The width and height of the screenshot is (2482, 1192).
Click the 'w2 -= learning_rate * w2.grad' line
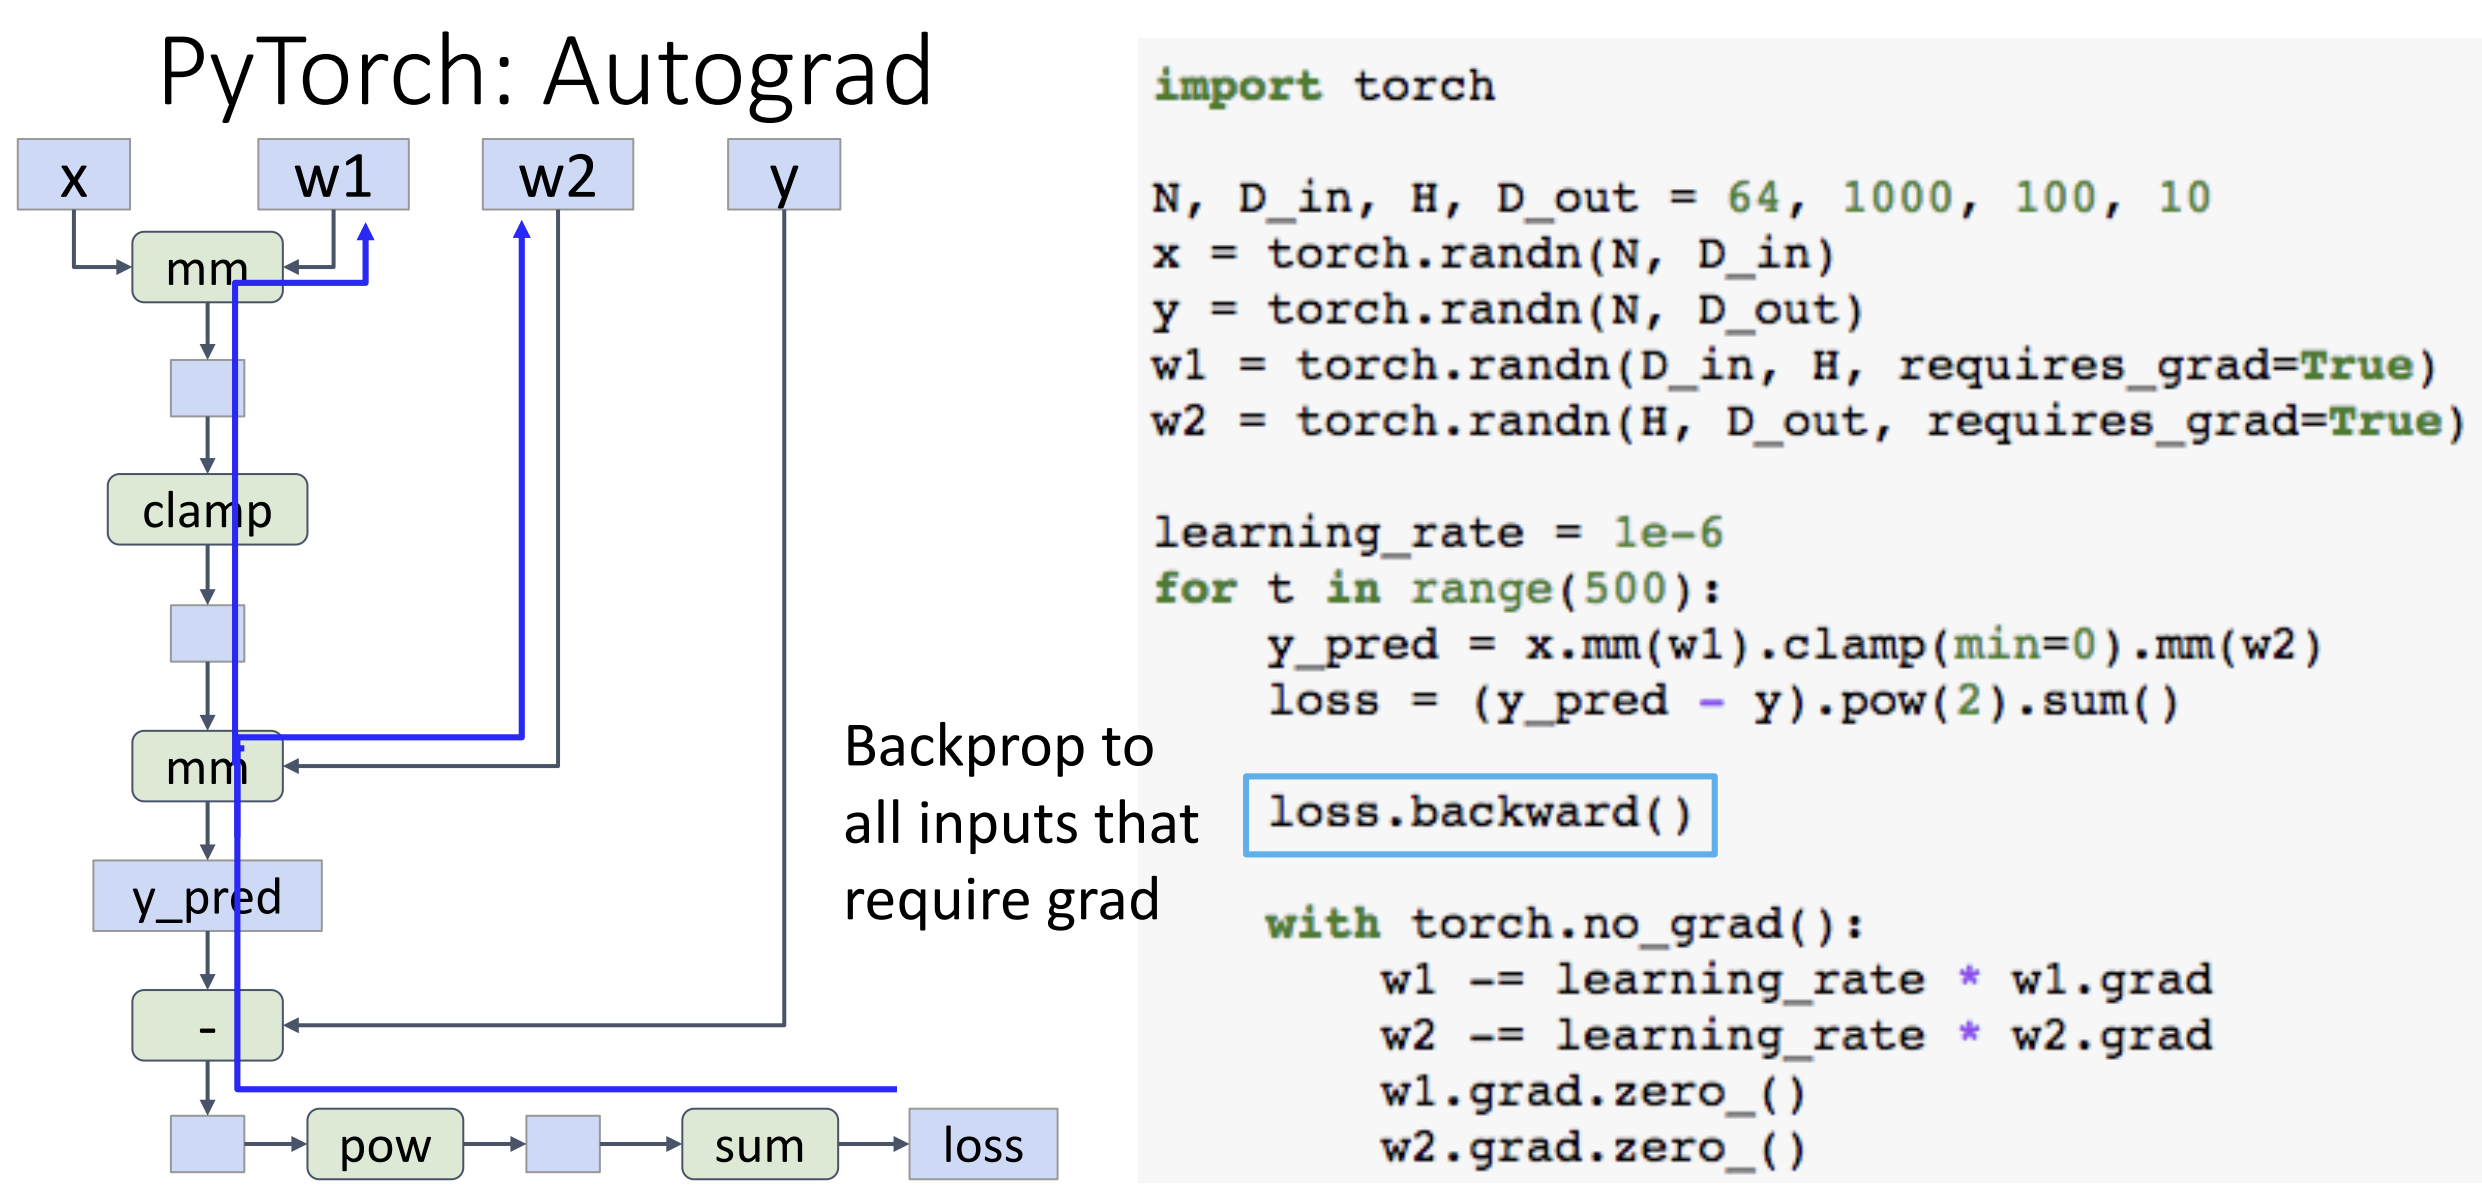click(x=1797, y=1036)
